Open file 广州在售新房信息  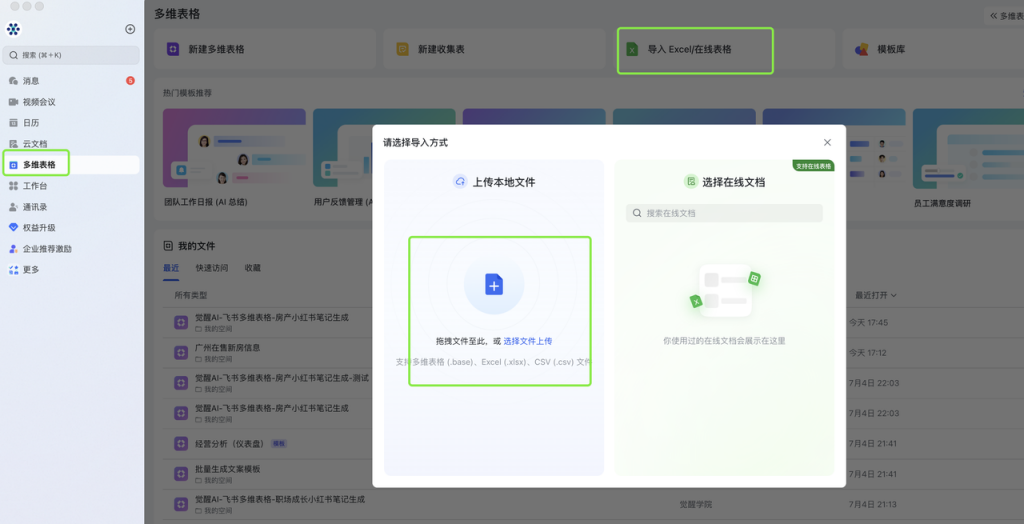click(227, 348)
